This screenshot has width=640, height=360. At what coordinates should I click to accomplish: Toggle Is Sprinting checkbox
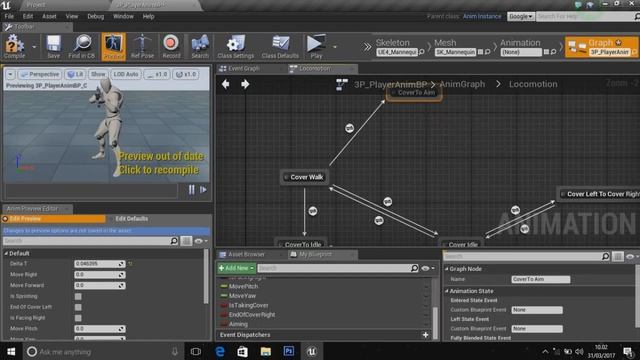pyautogui.click(x=78, y=296)
